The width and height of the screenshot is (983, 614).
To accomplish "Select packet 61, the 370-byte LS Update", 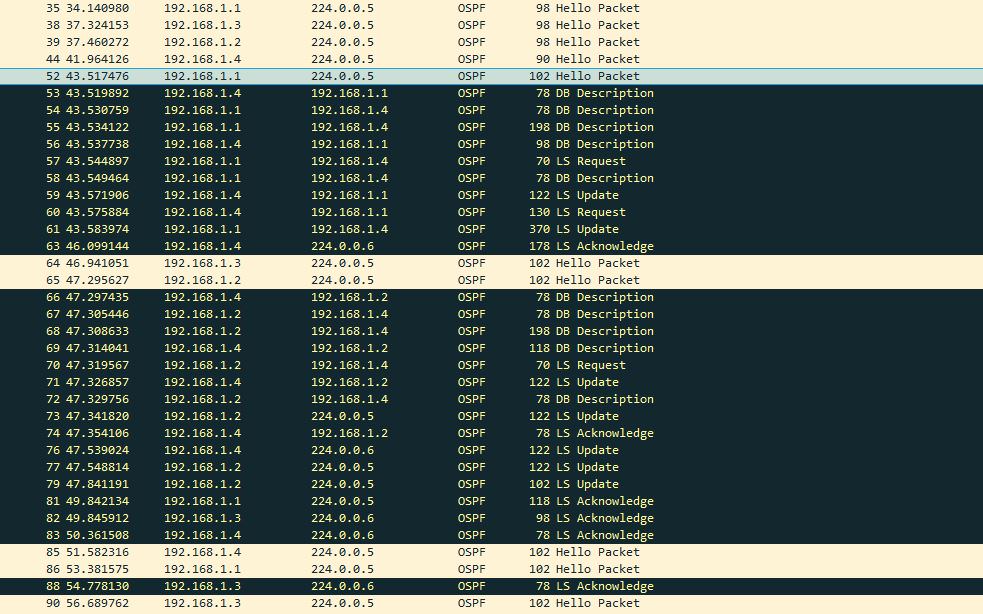I will coord(300,228).
